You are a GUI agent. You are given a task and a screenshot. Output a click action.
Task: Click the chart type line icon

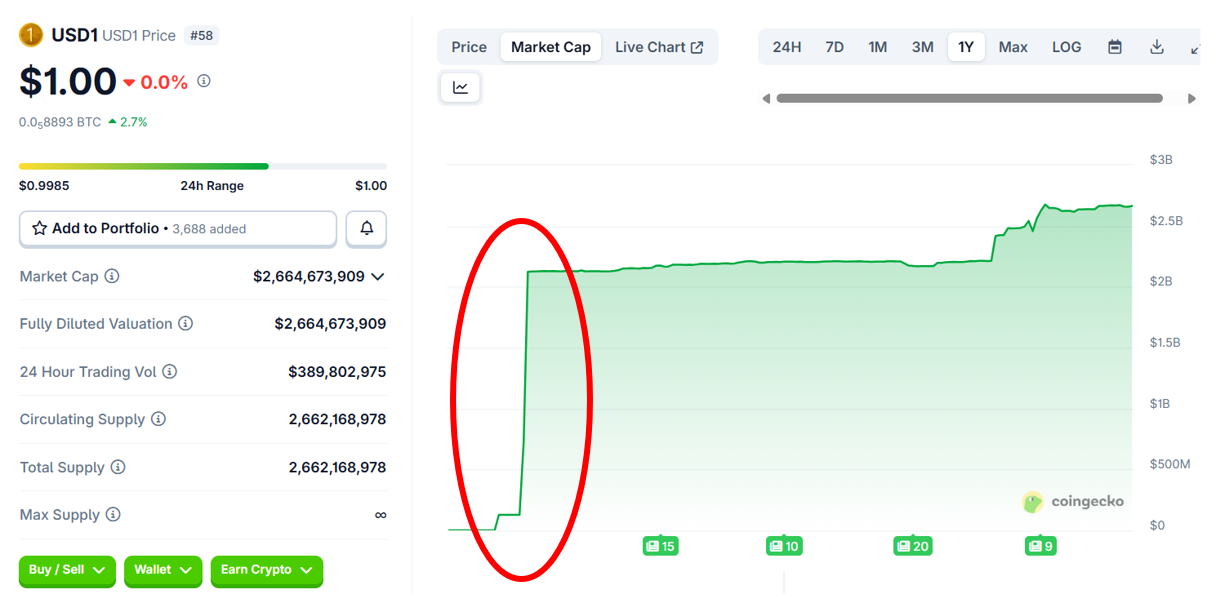[460, 88]
